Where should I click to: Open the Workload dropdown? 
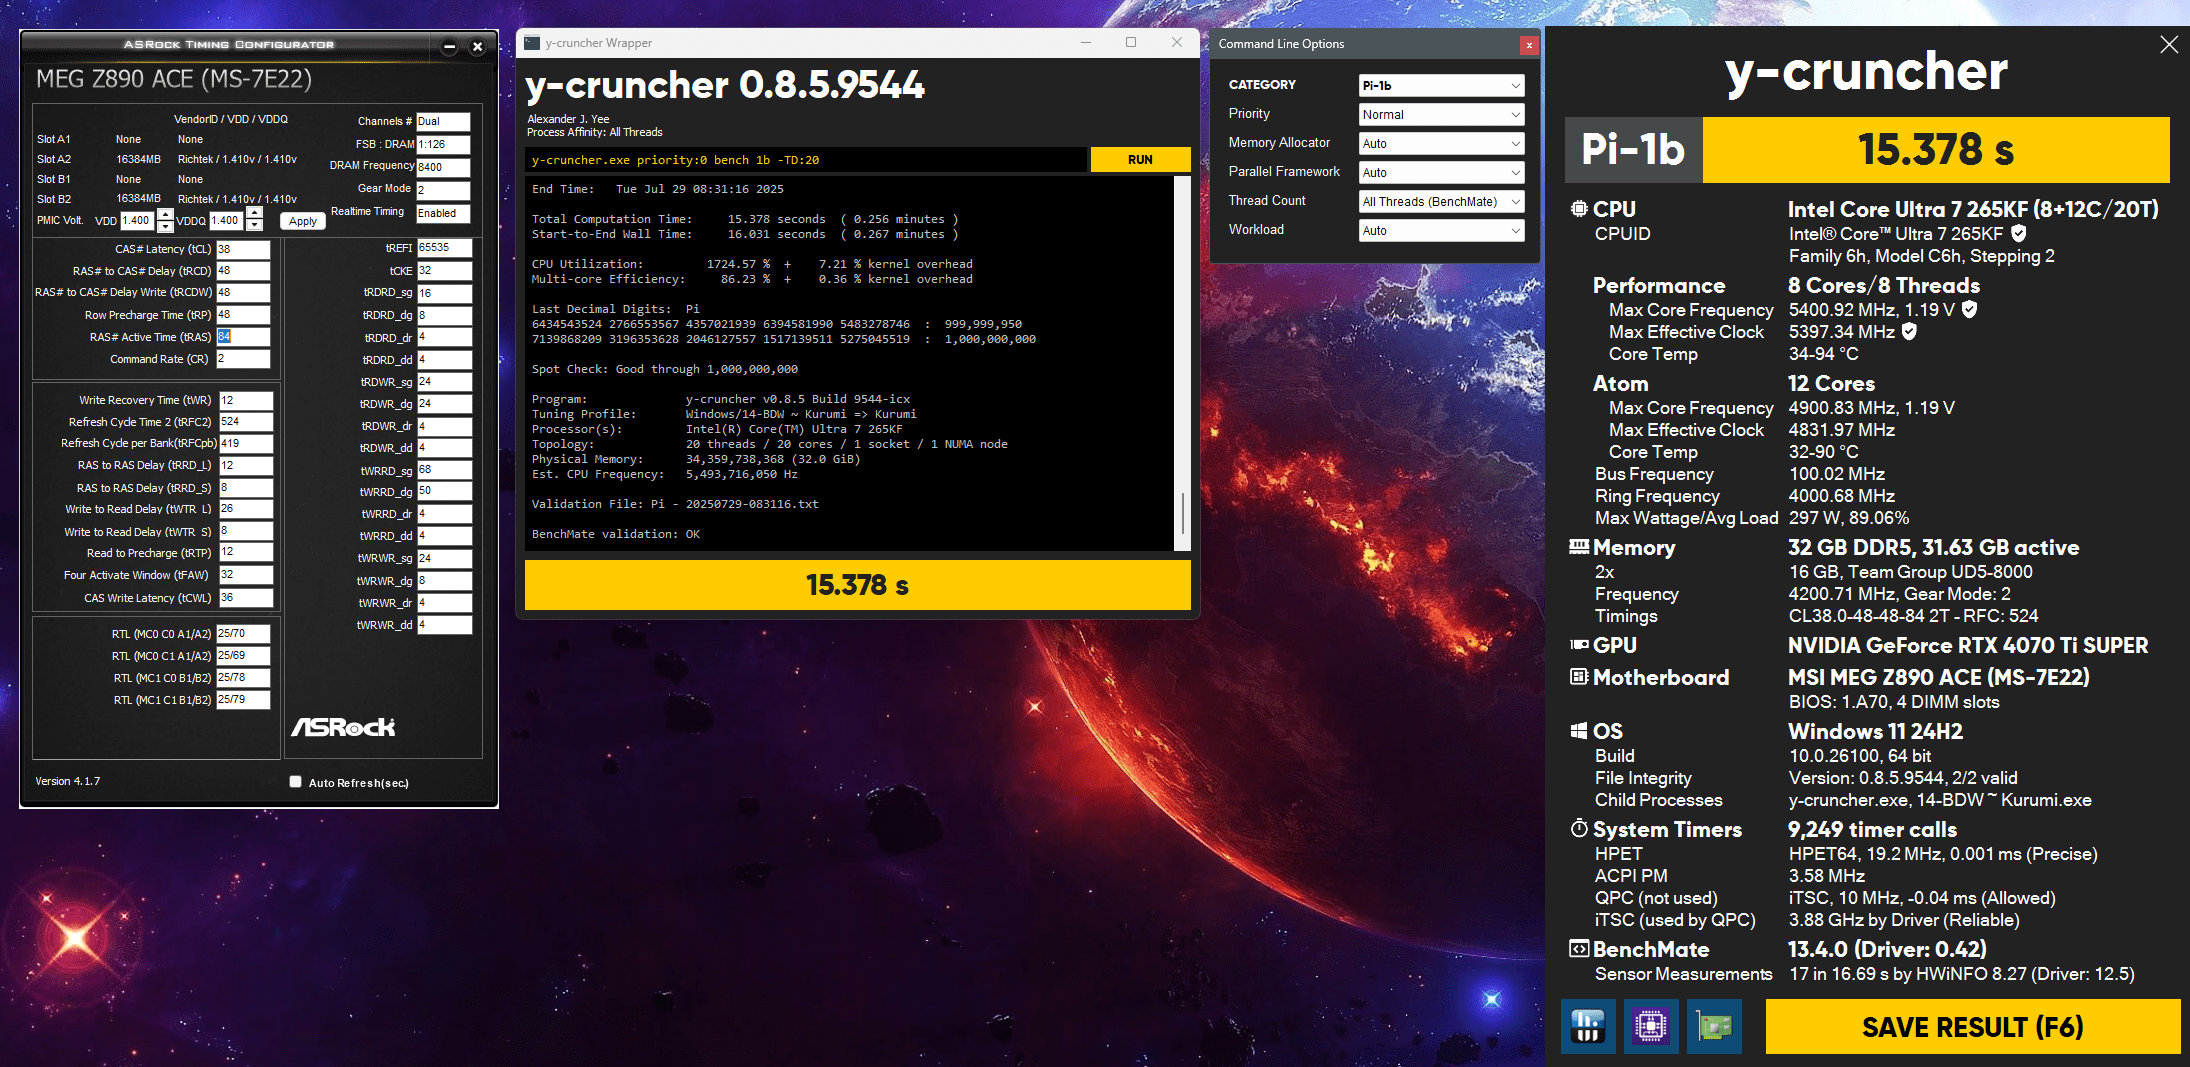(x=1441, y=230)
